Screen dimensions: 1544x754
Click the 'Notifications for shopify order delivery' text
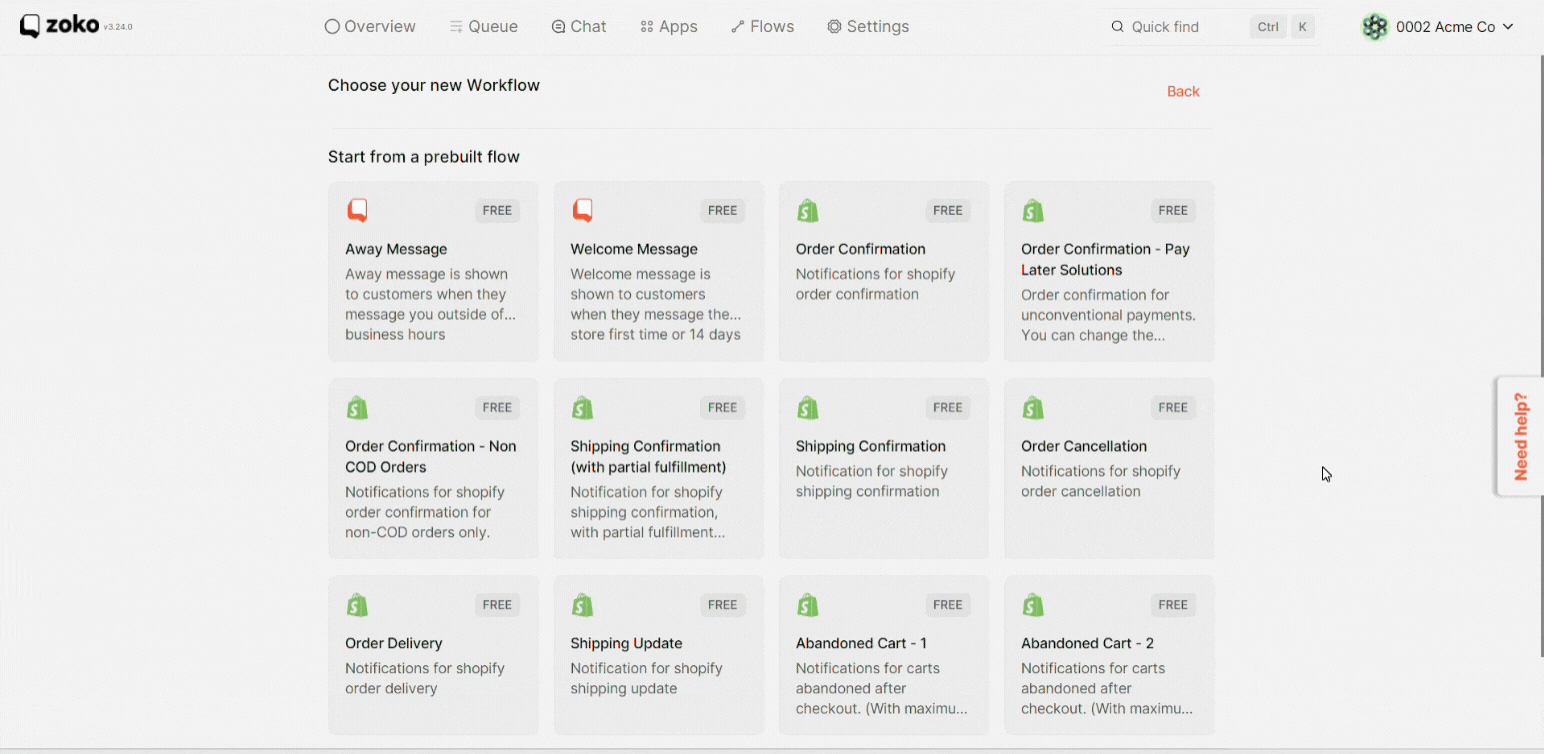tap(425, 678)
